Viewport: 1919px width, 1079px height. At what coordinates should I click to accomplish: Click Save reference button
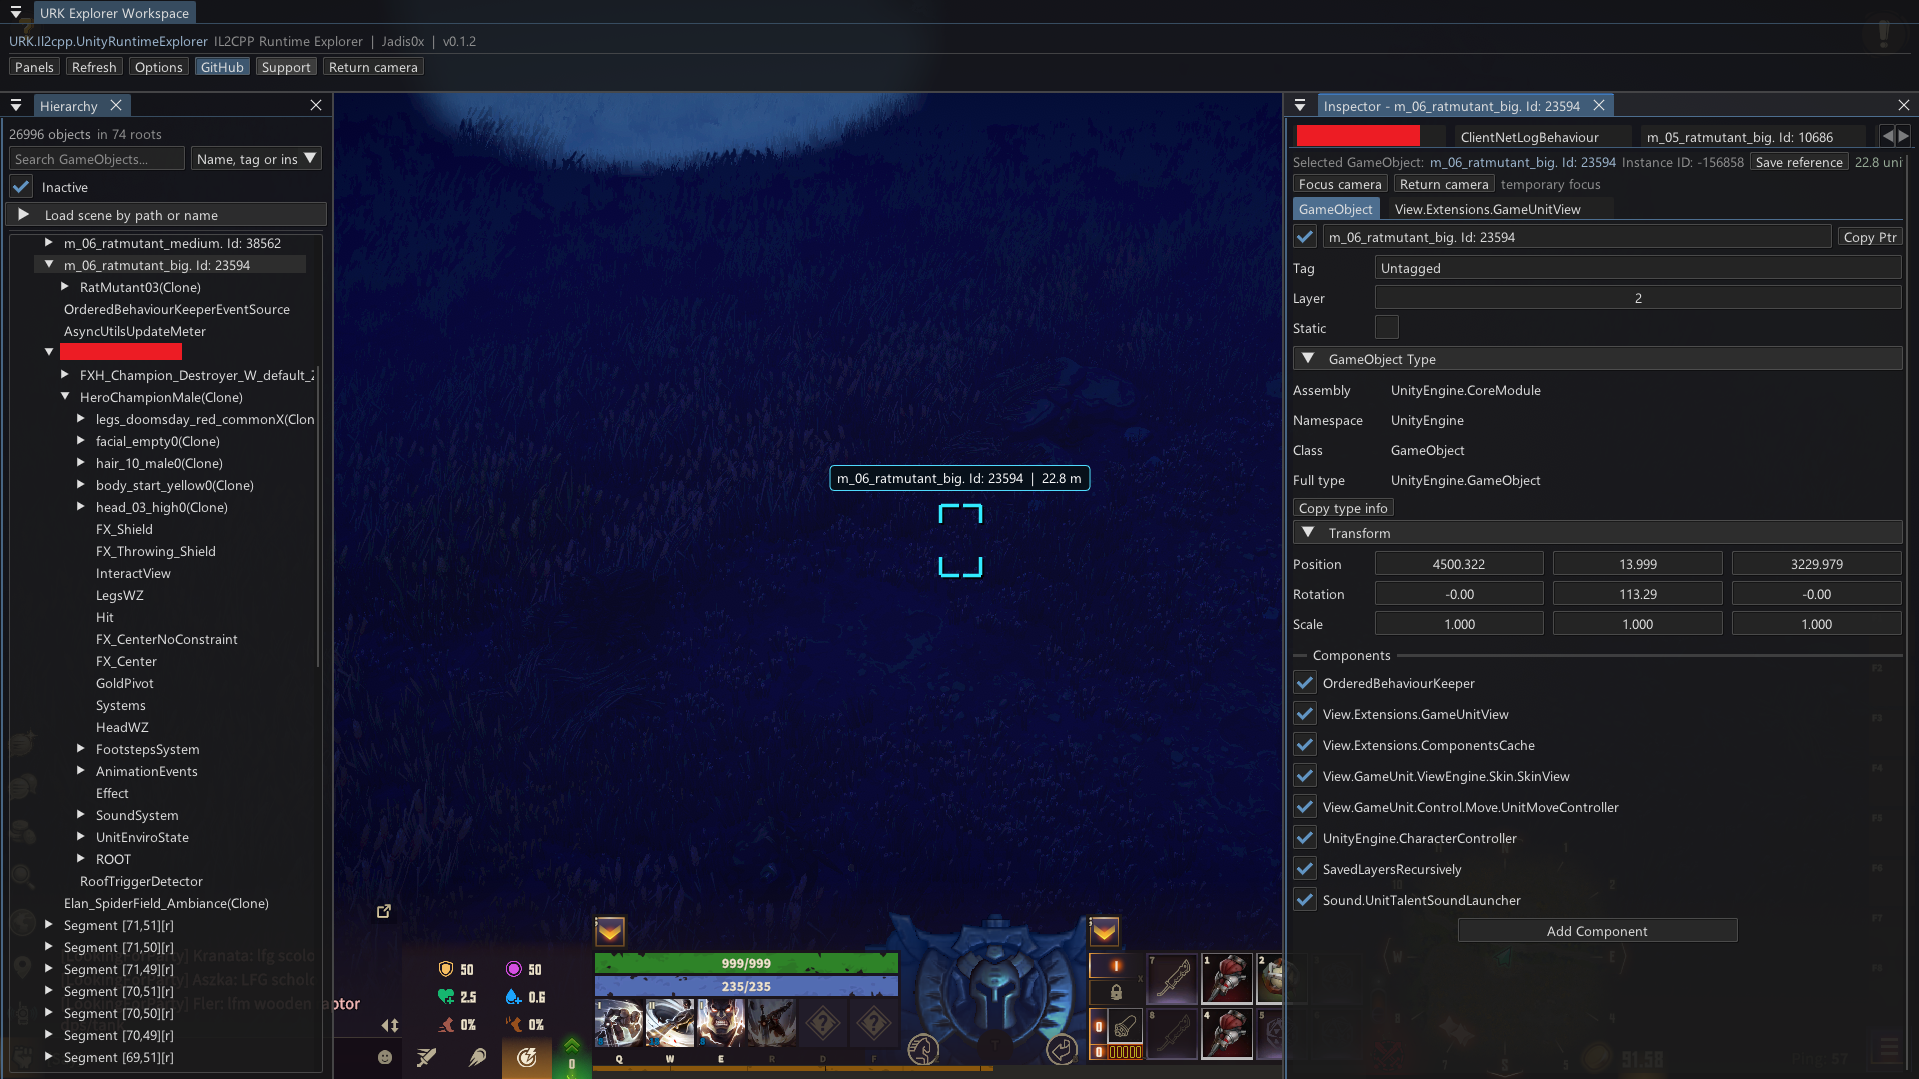[x=1799, y=162]
